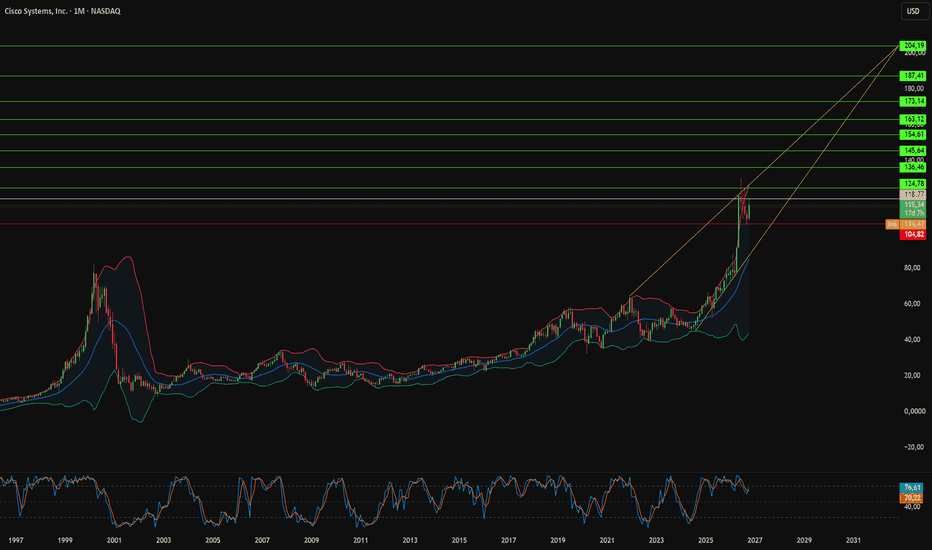
Task: Select the 163,12 price level label
Action: [913, 120]
